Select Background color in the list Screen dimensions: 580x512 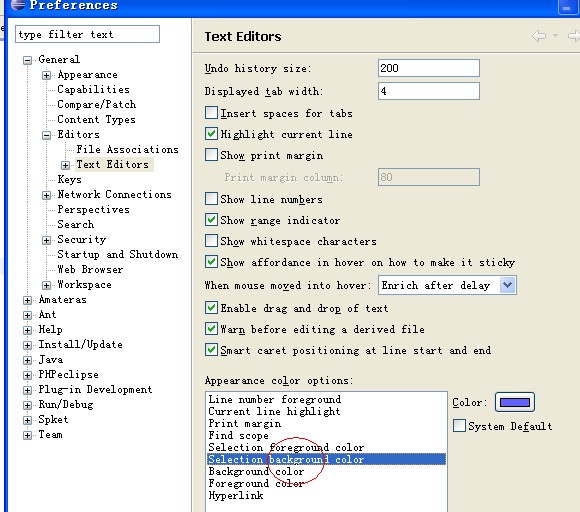tap(256, 471)
